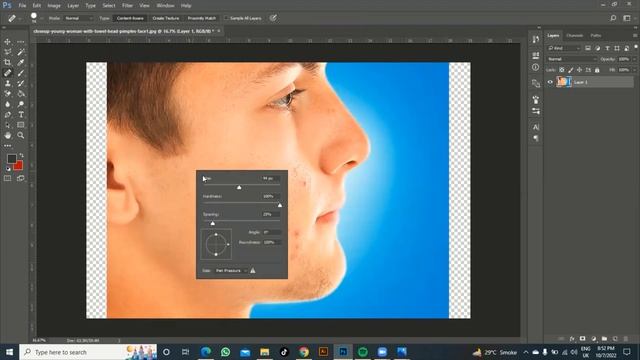Select the Eyedropper tool
Screen dimensions: 640x360
pyautogui.click(x=20, y=62)
